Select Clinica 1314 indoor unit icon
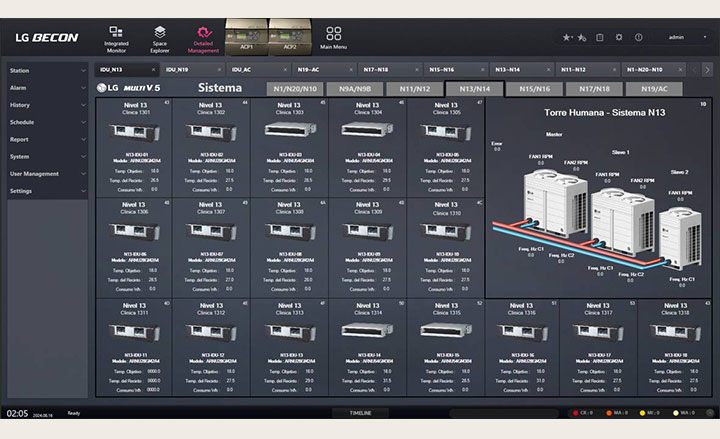Viewport: 720px width, 439px height. coord(367,330)
